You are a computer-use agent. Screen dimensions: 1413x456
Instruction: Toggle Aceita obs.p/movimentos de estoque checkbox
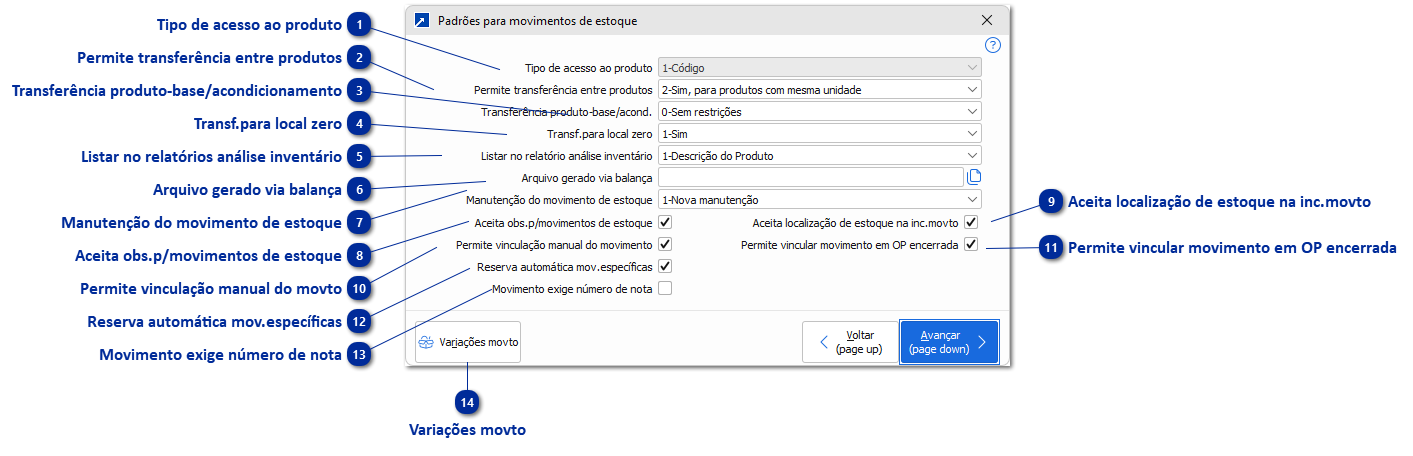point(665,222)
